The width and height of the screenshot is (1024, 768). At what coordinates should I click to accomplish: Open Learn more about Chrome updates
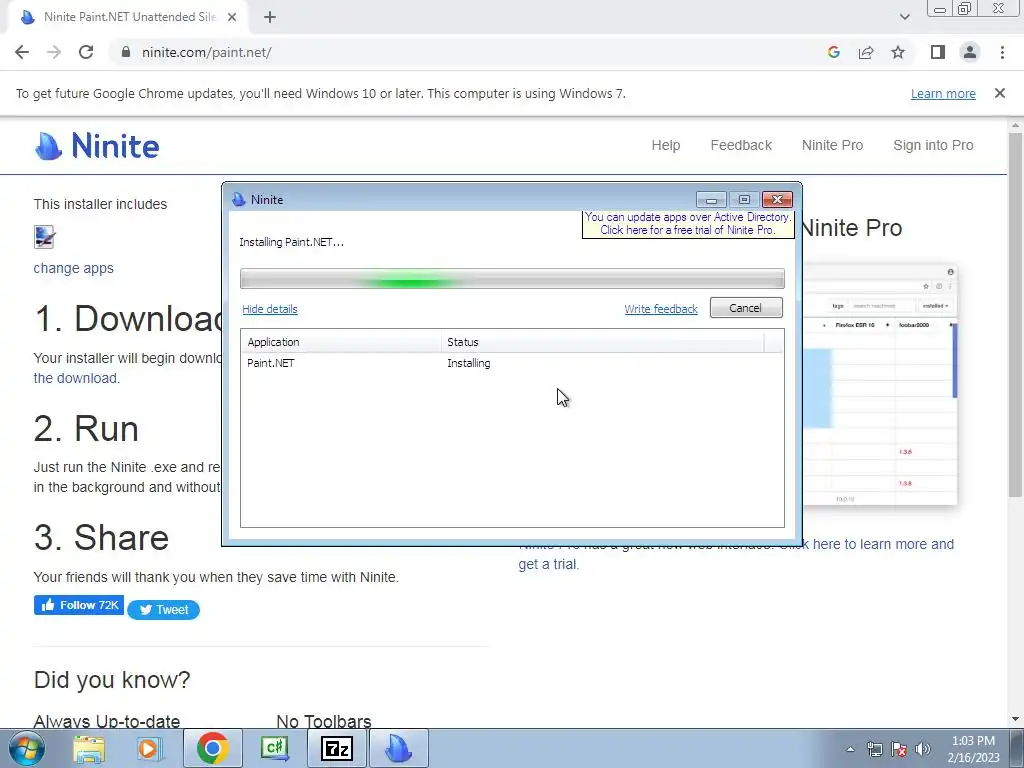pos(943,93)
